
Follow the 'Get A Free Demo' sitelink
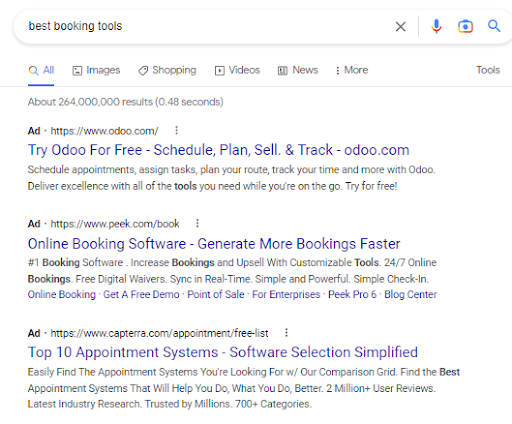[141, 294]
